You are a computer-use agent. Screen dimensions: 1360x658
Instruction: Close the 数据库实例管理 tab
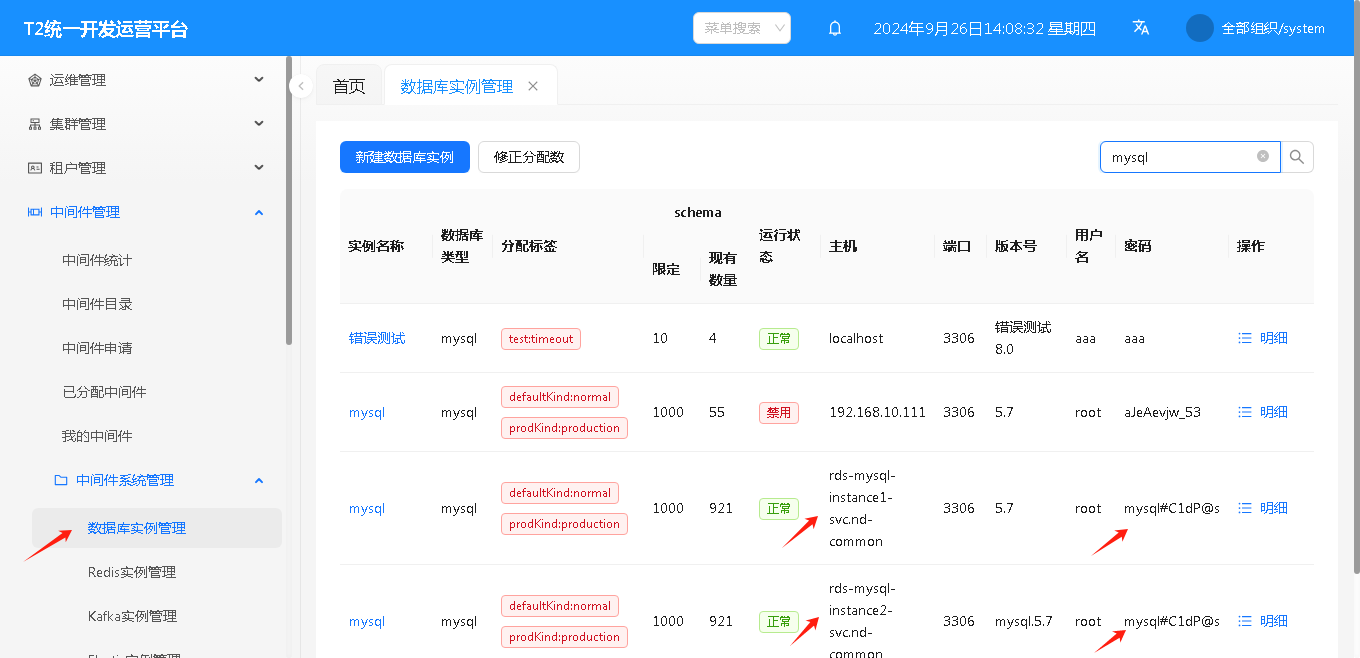533,86
